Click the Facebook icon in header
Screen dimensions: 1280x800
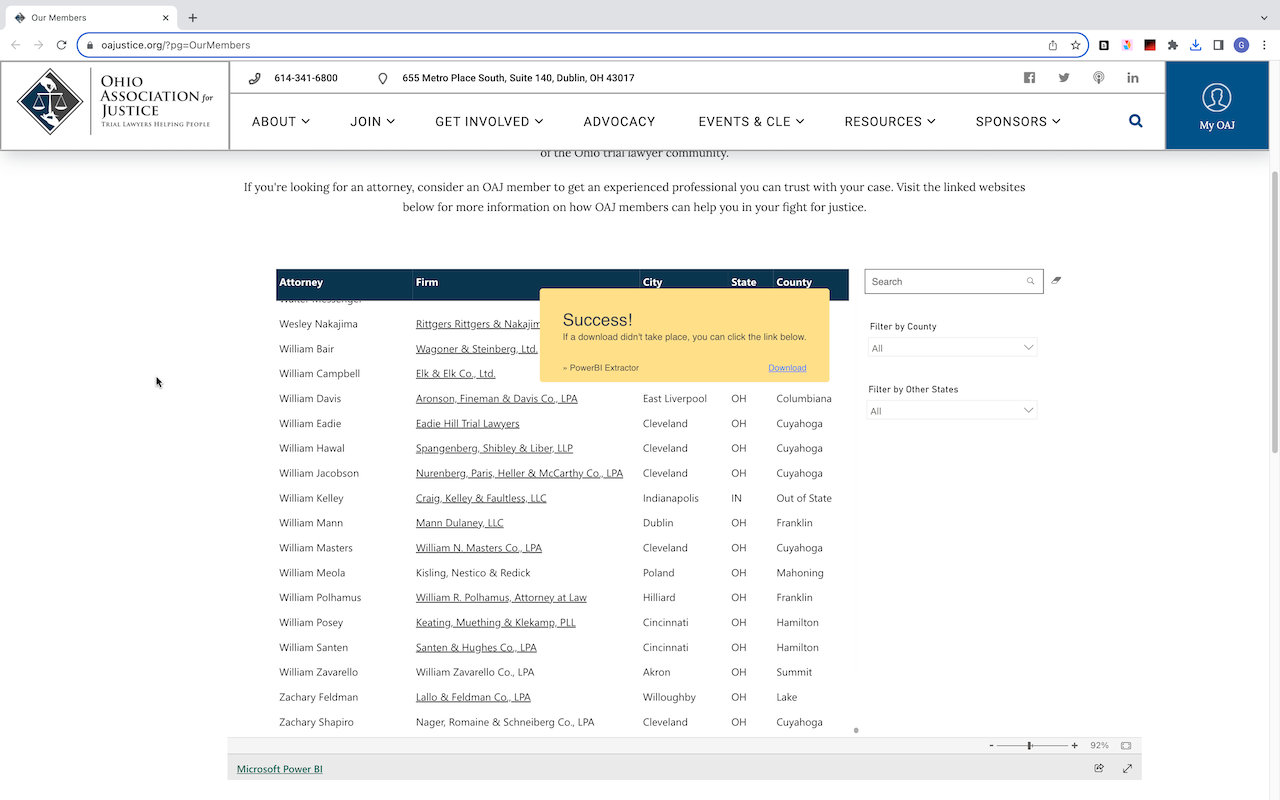point(1029,78)
